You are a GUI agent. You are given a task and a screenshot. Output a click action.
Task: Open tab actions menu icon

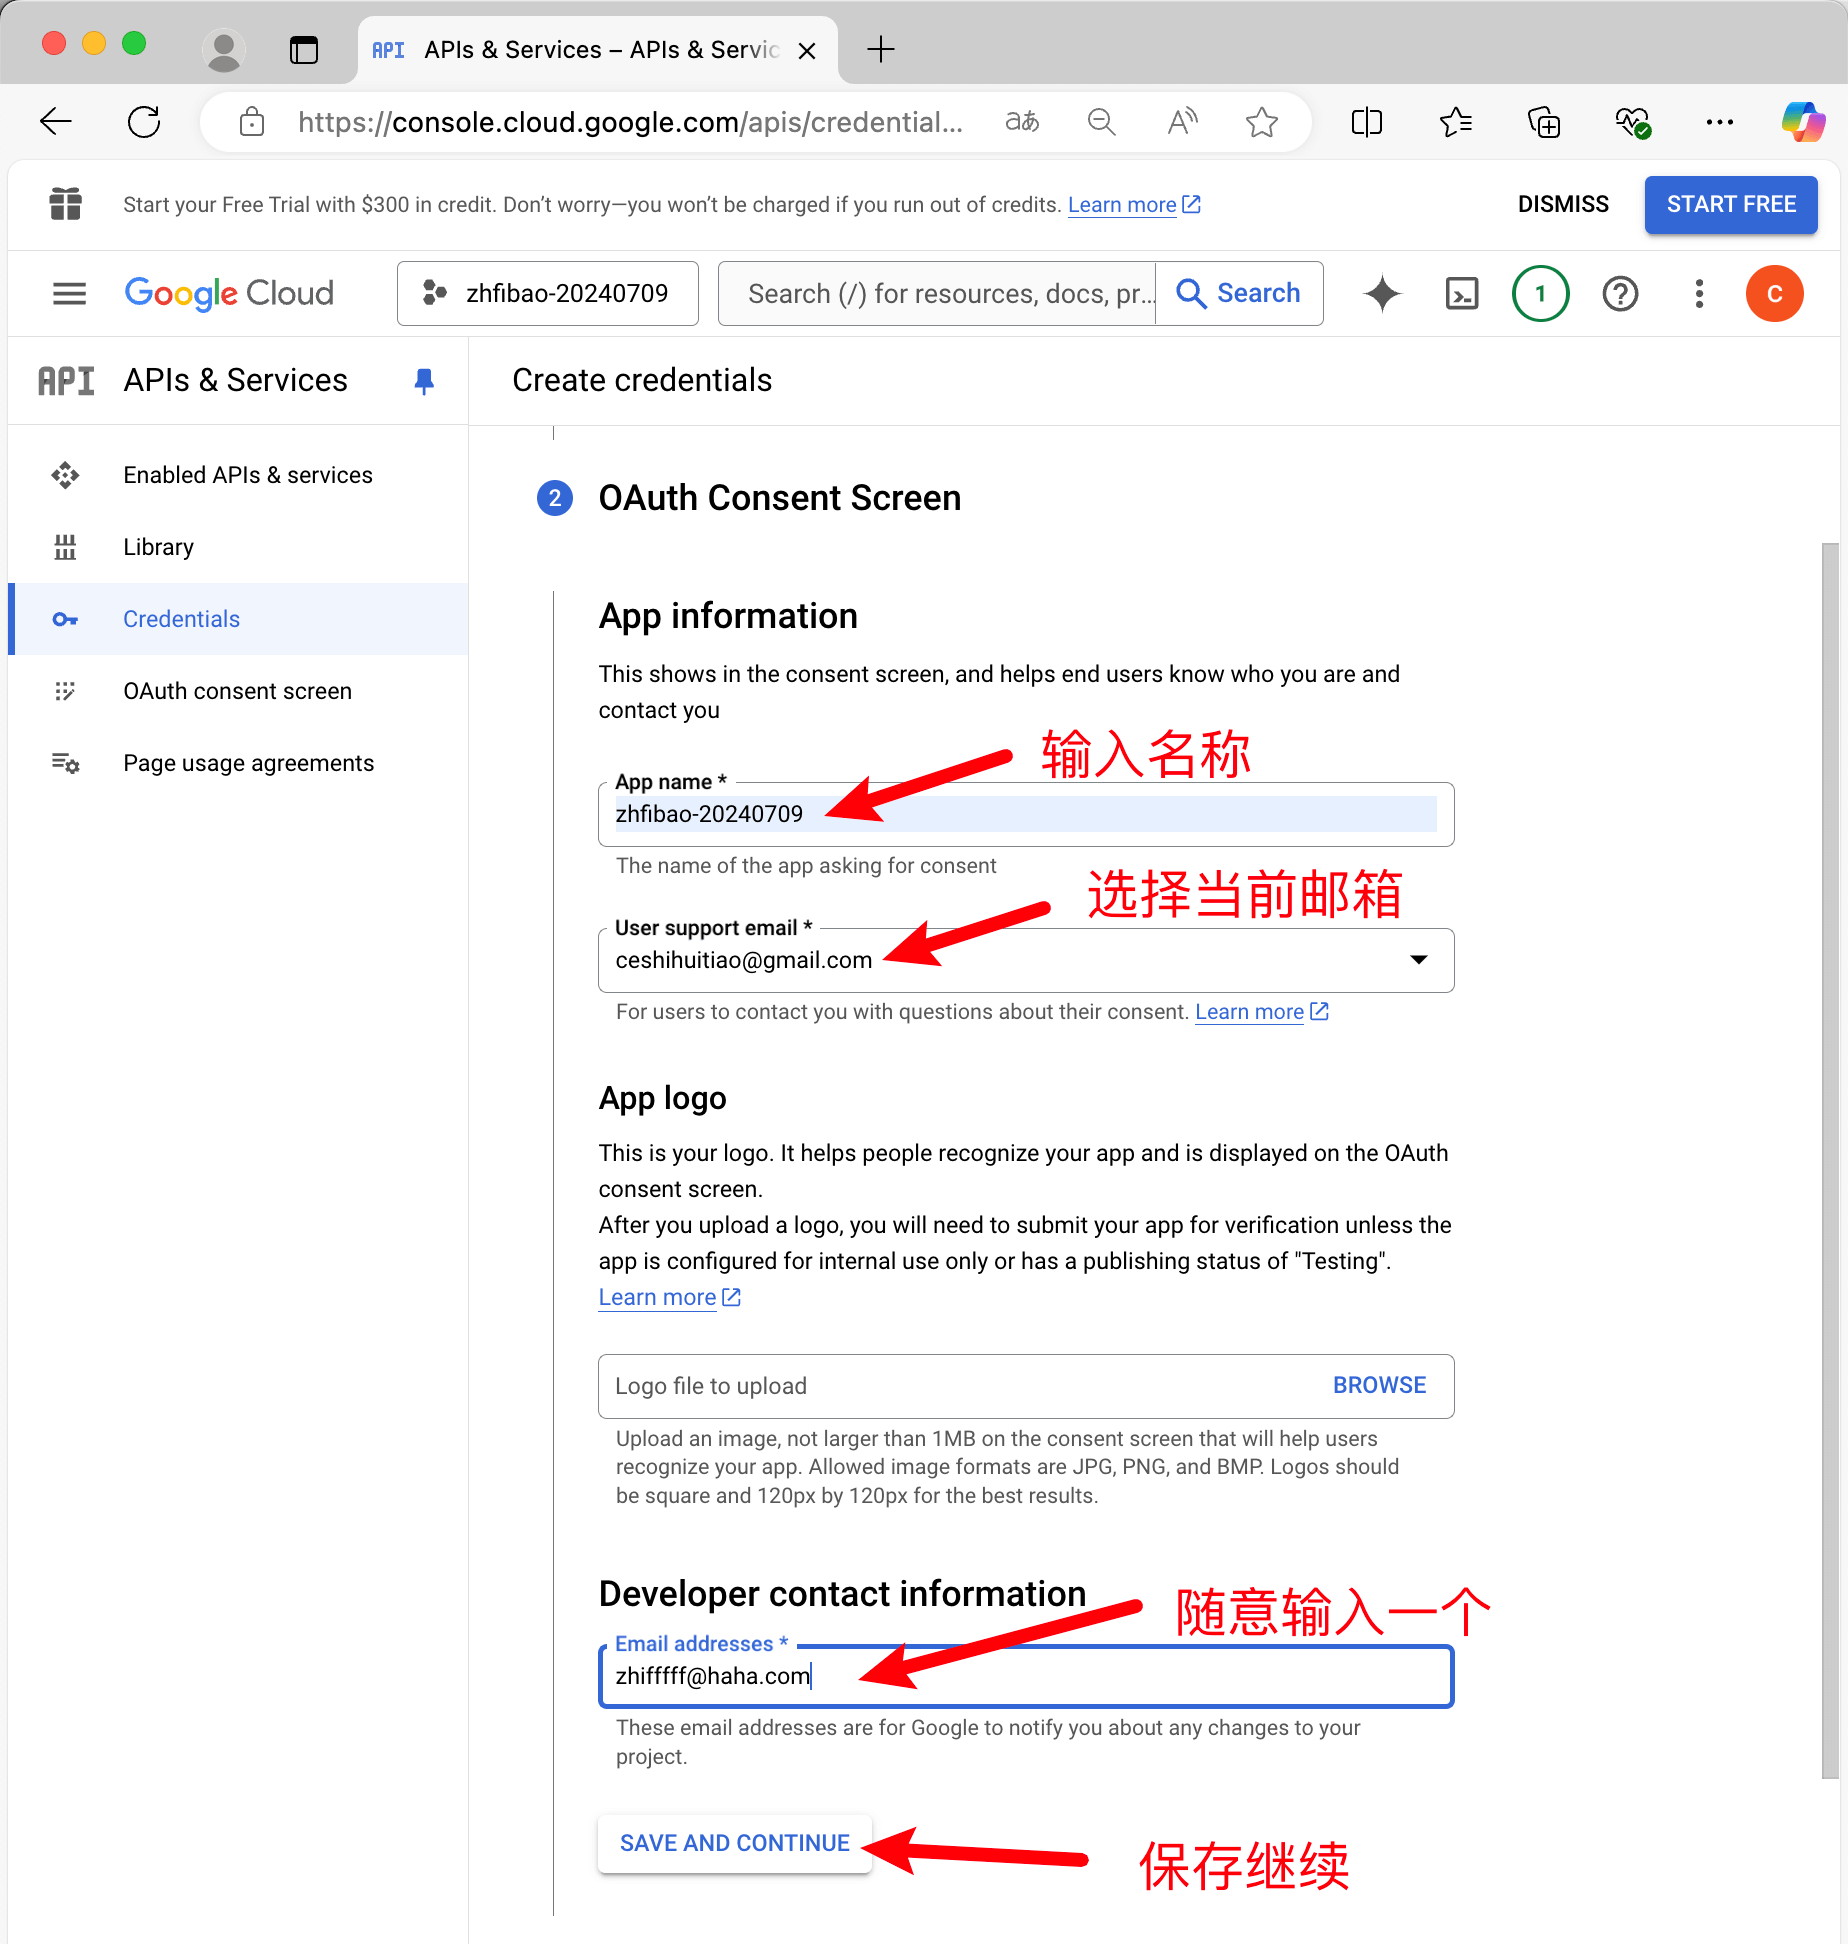(303, 49)
